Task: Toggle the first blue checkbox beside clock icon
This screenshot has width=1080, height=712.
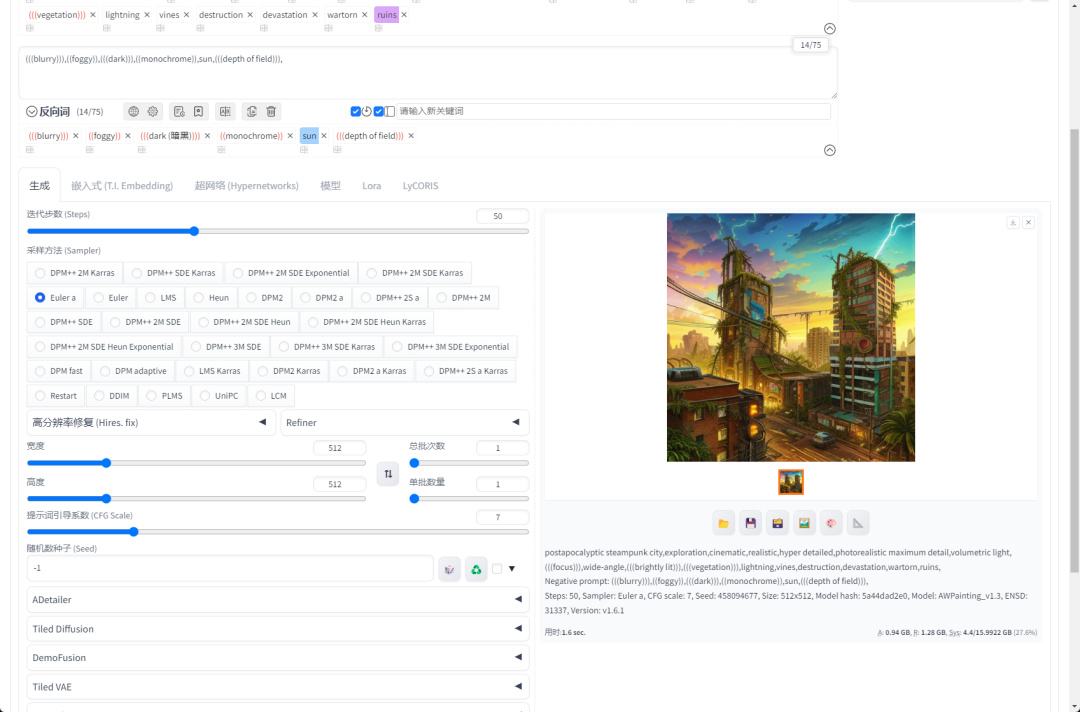Action: pos(355,112)
